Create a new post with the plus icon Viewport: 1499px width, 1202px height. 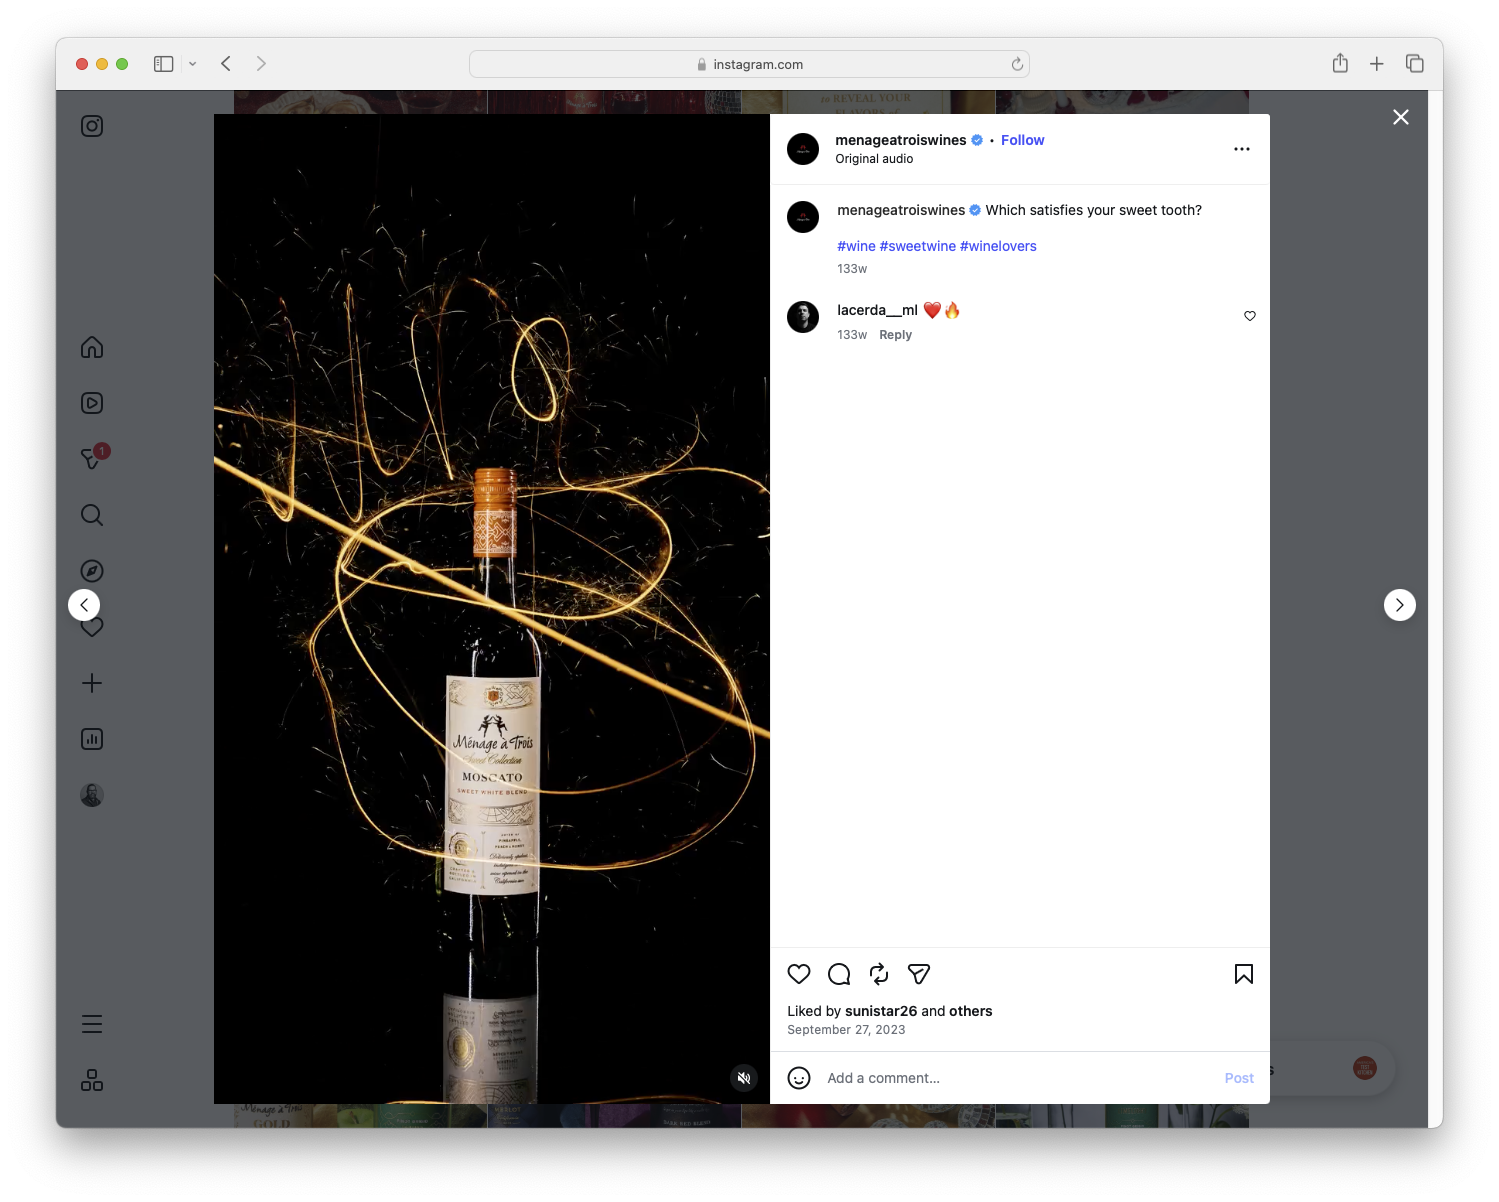91,682
